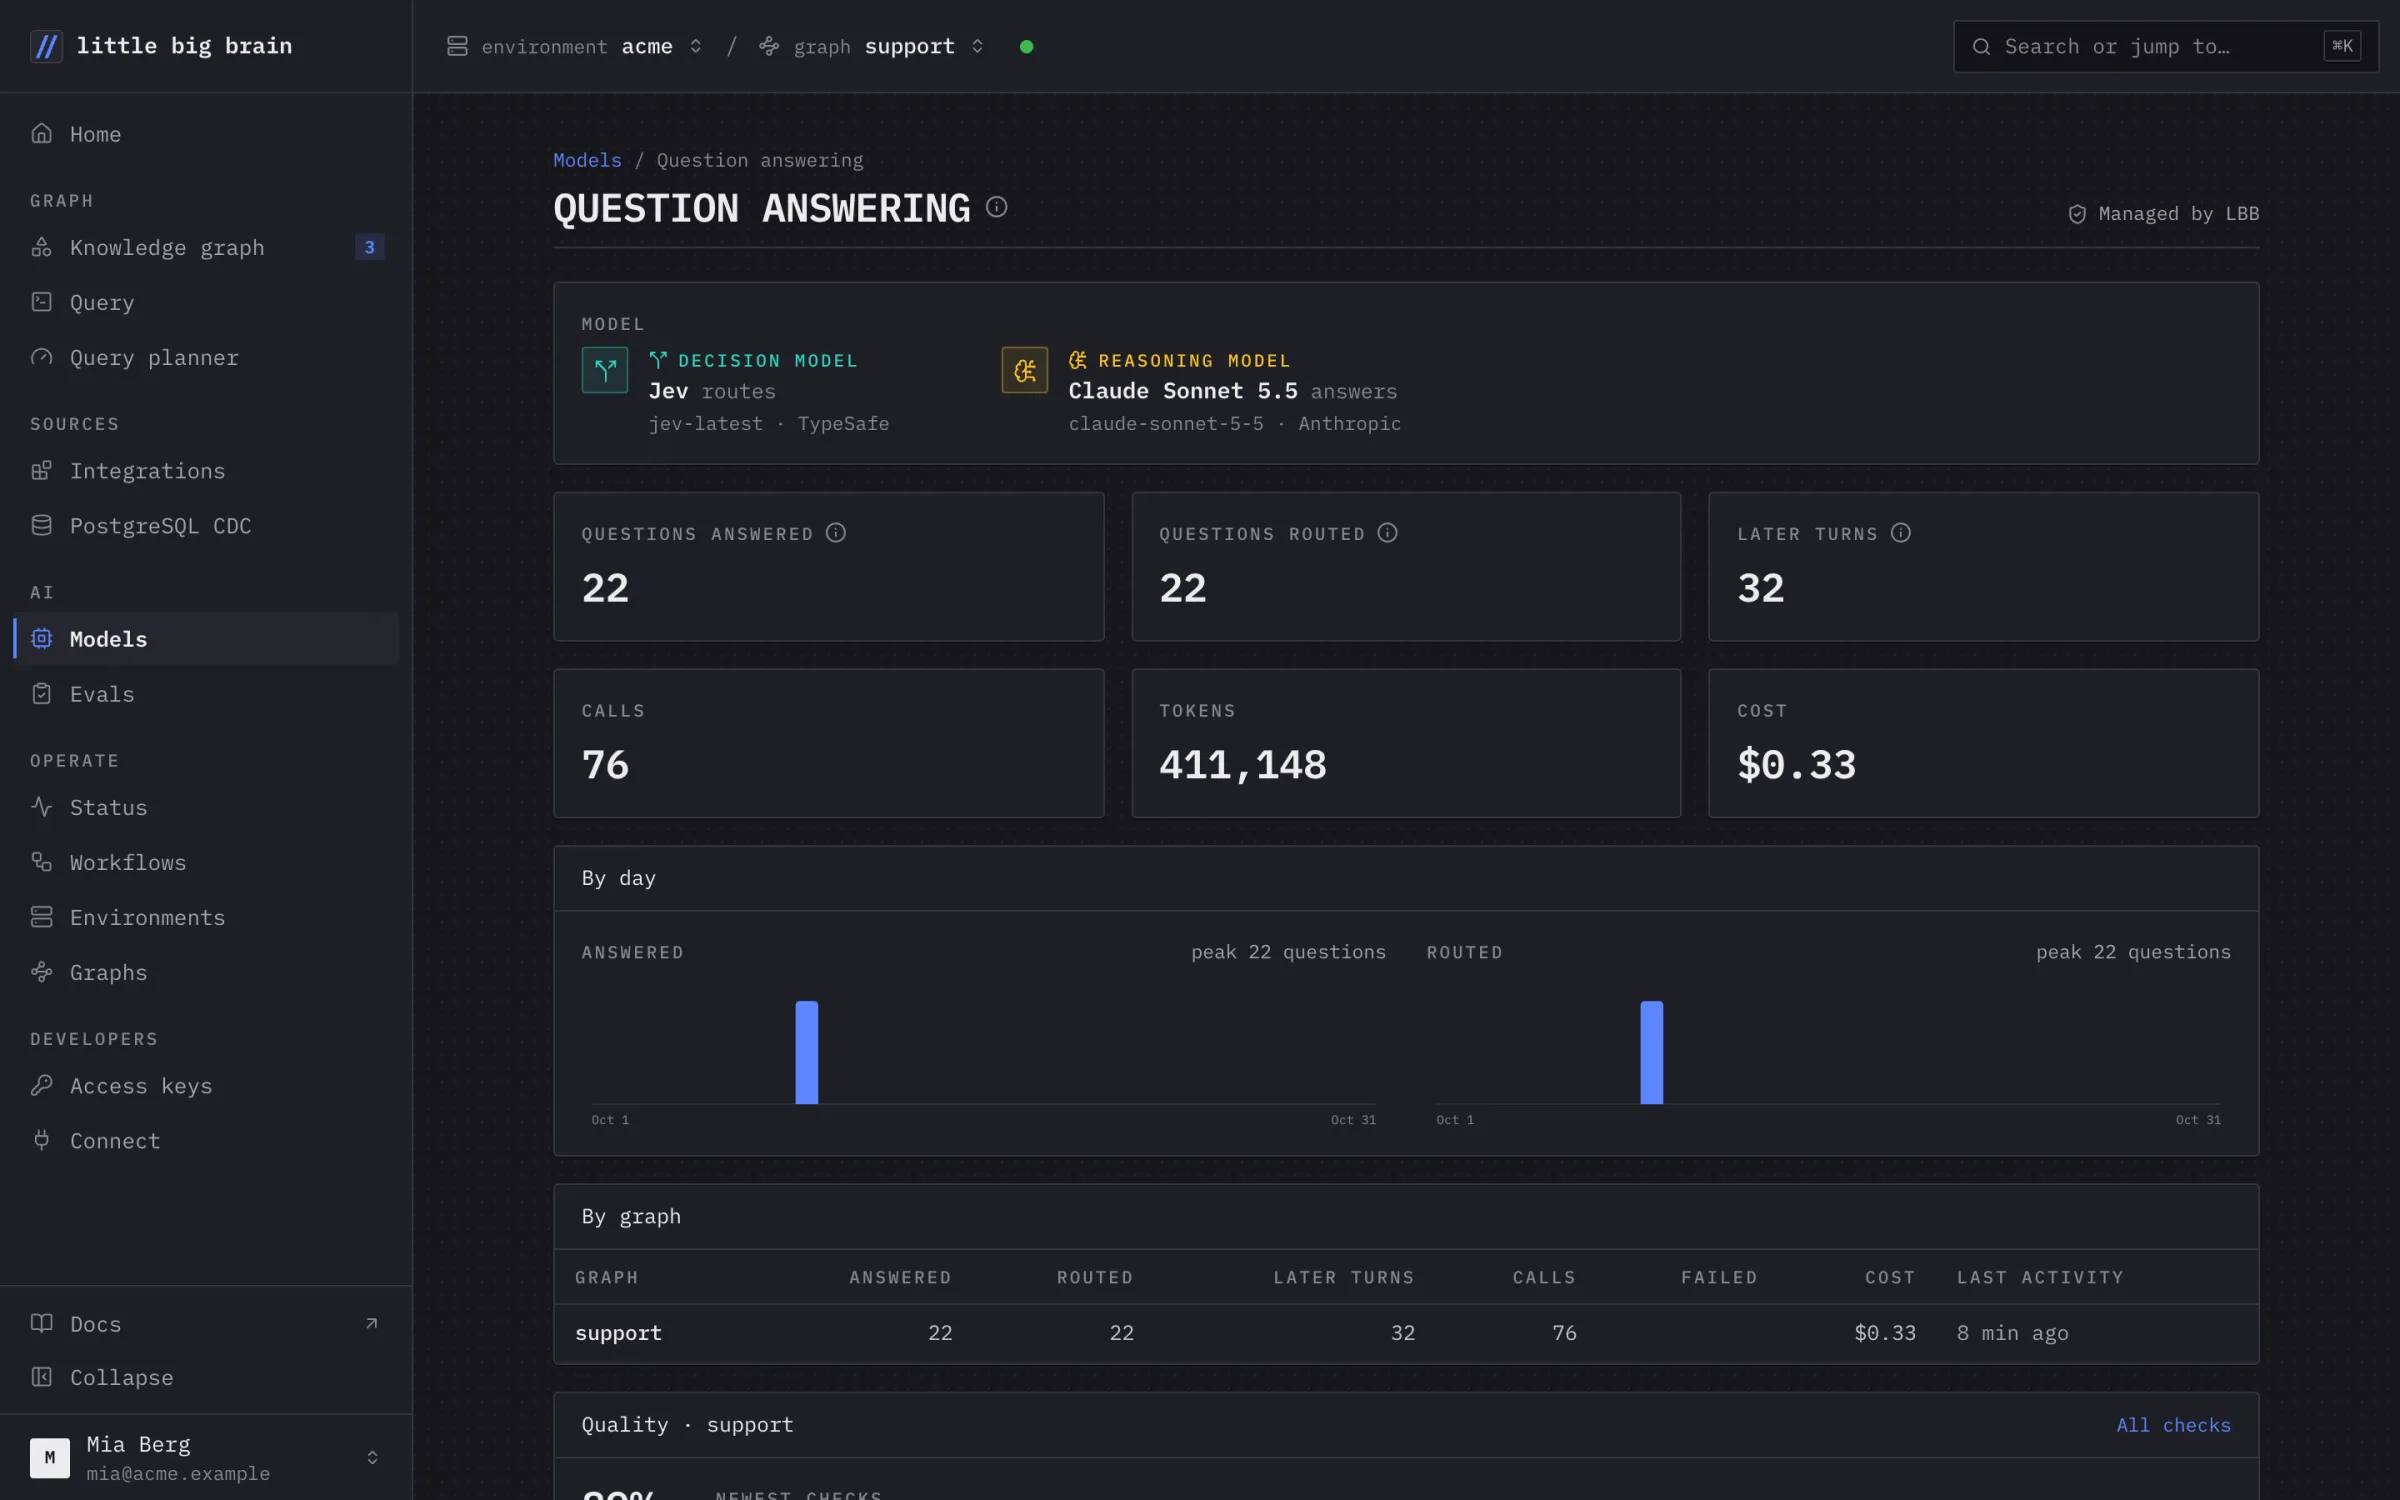The image size is (2400, 1500).
Task: Click the Models breadcrumb link
Action: coord(587,160)
